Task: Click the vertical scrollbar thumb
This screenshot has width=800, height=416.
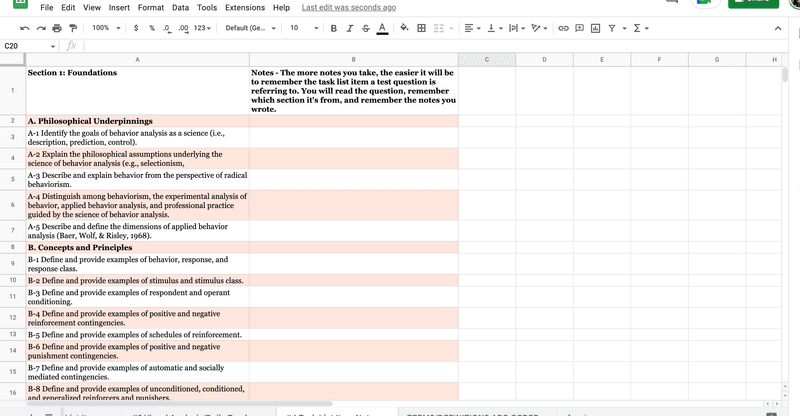Action: pos(785,74)
